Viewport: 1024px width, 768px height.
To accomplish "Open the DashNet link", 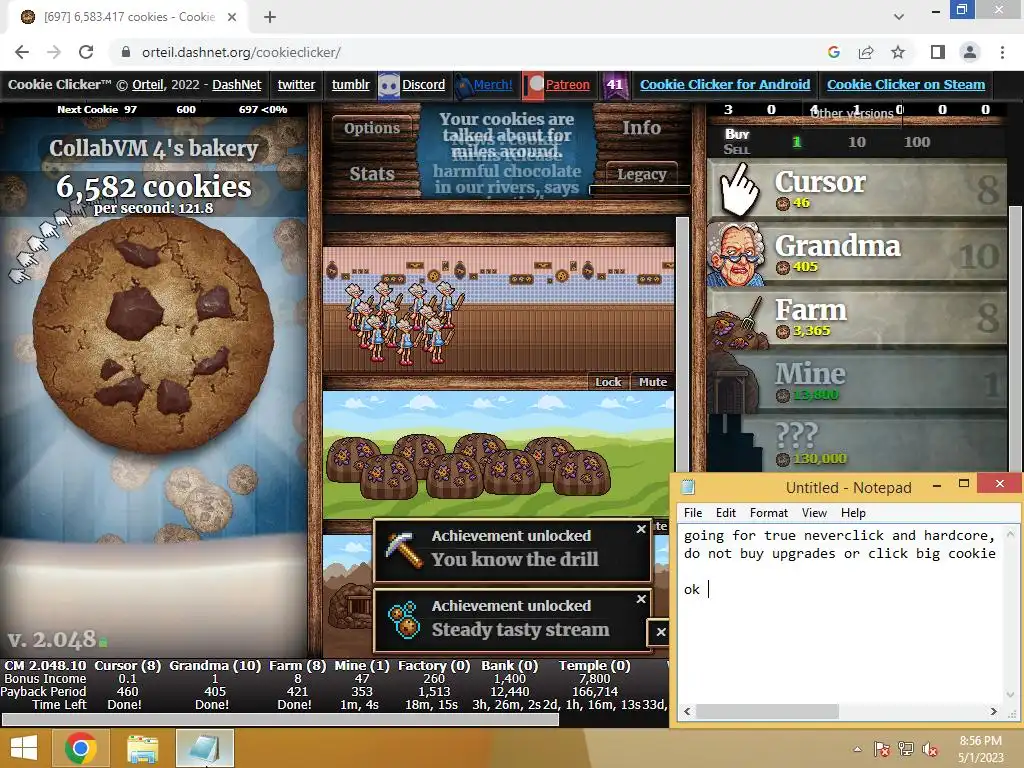I will pos(236,85).
